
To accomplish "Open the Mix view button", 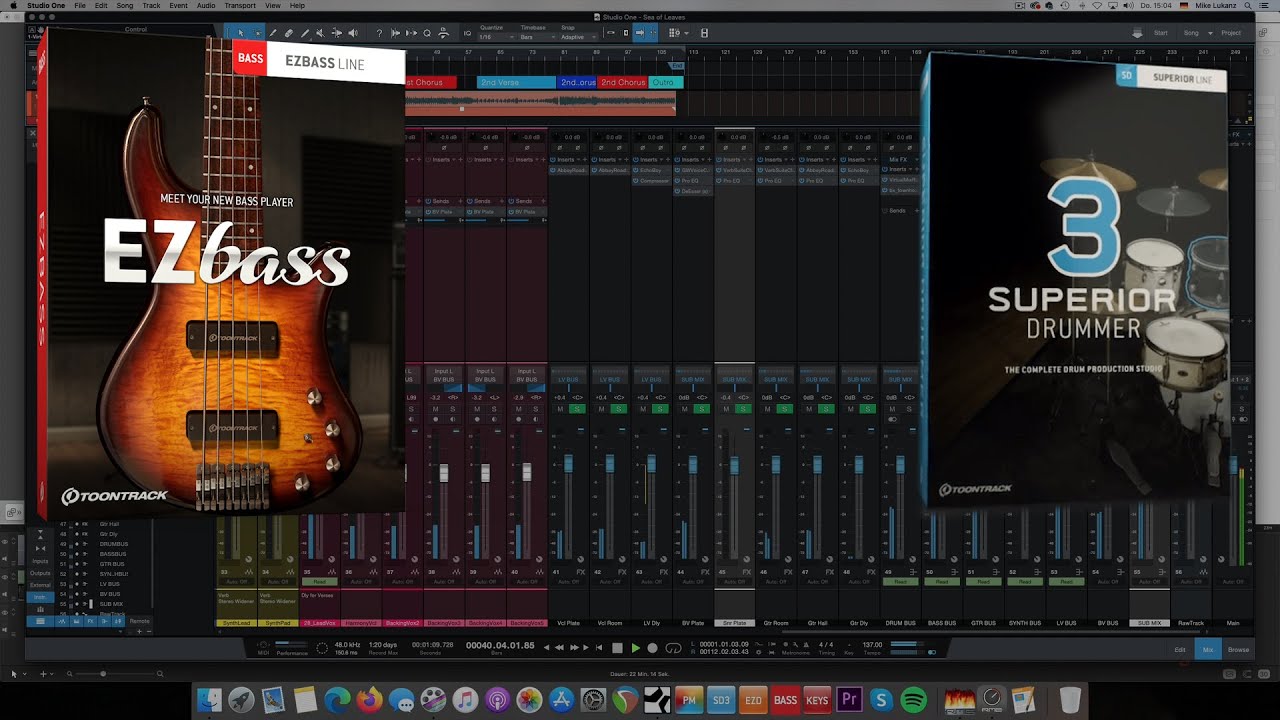I will tap(1208, 650).
